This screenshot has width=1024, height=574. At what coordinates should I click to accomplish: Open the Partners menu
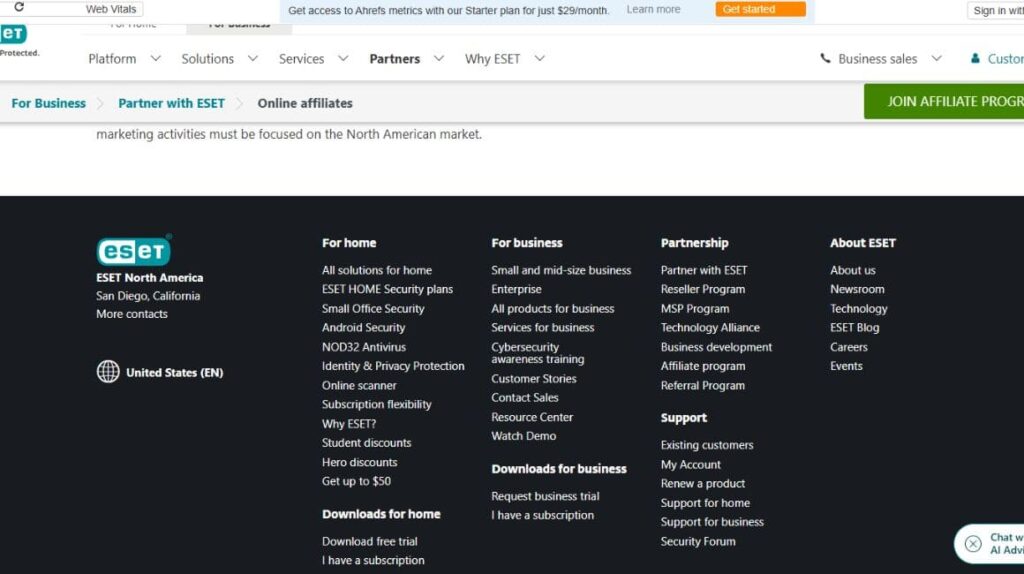tap(394, 59)
